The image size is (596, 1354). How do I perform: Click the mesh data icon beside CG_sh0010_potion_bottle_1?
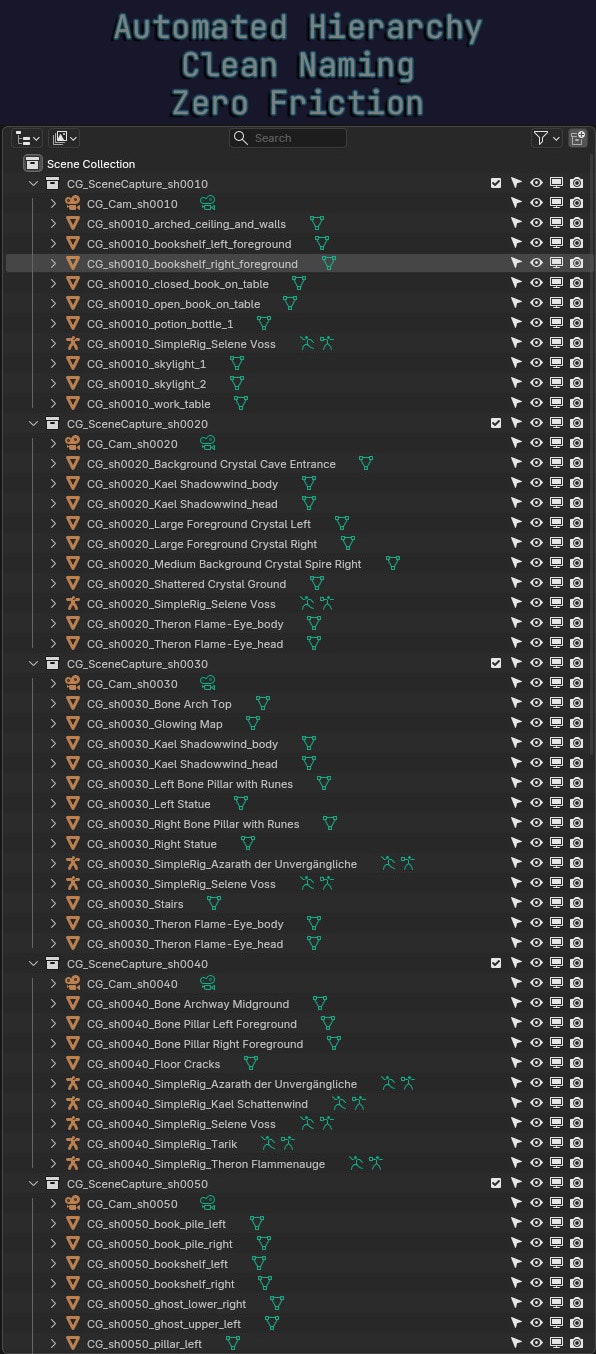pyautogui.click(x=264, y=324)
